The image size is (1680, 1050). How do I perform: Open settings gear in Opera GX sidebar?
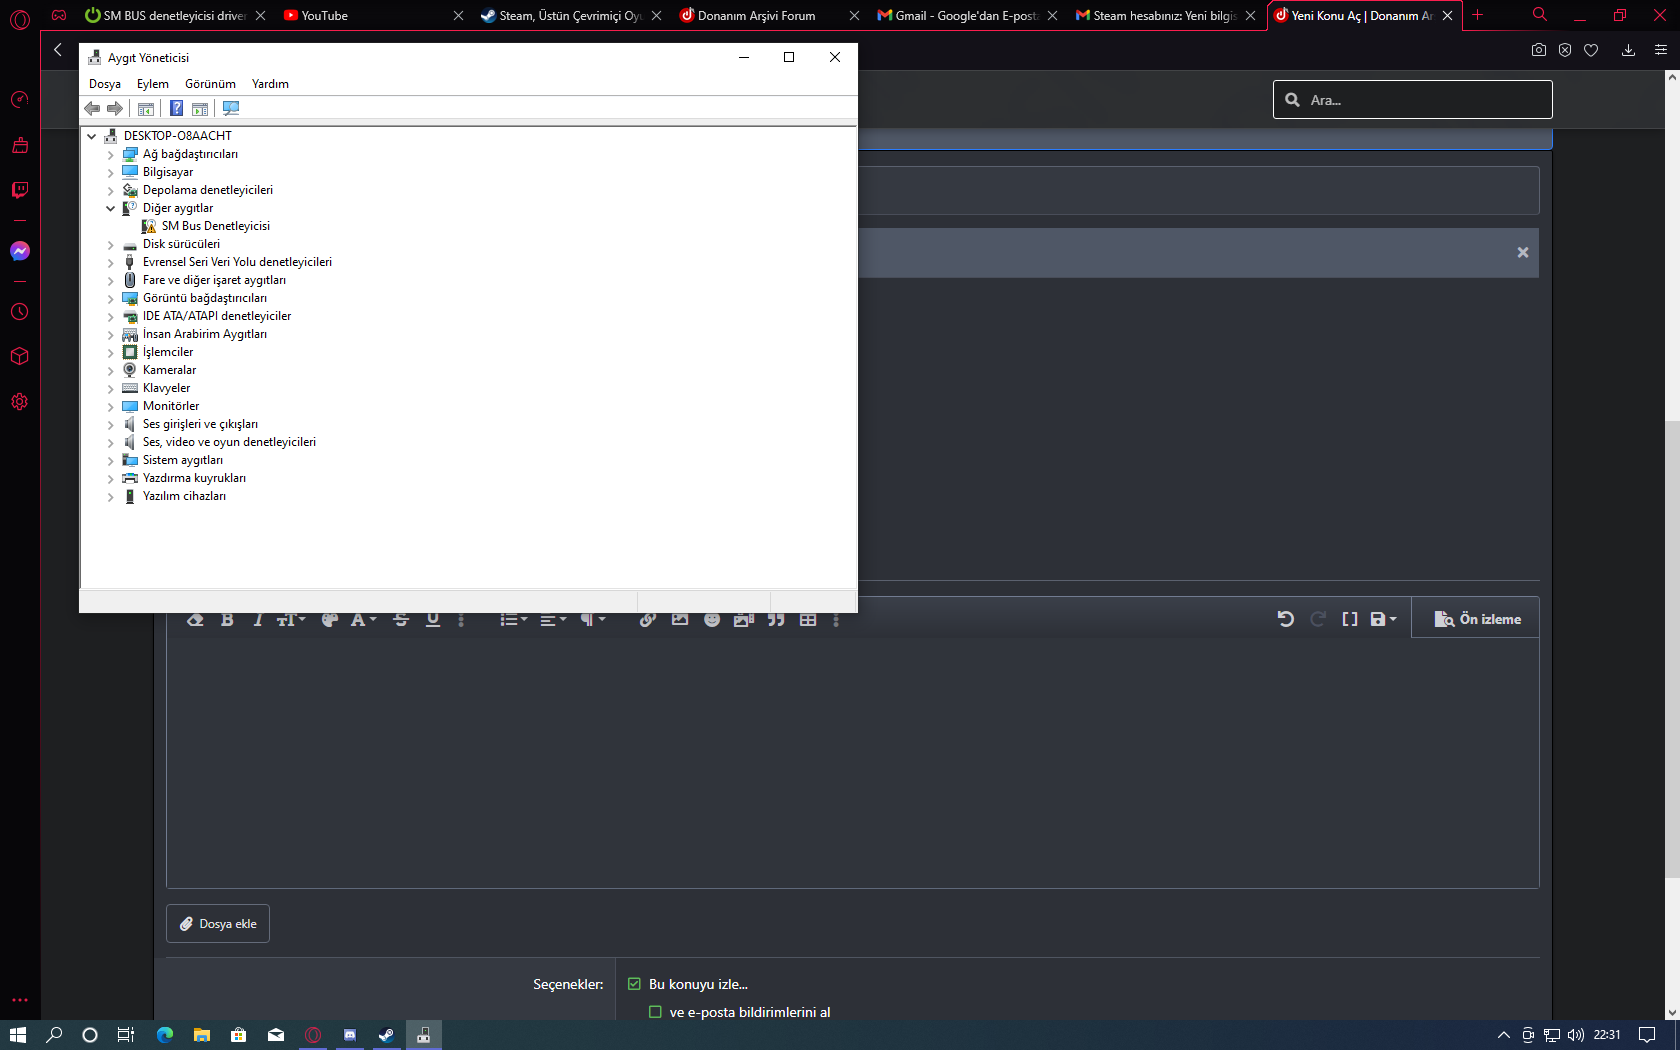pyautogui.click(x=20, y=402)
